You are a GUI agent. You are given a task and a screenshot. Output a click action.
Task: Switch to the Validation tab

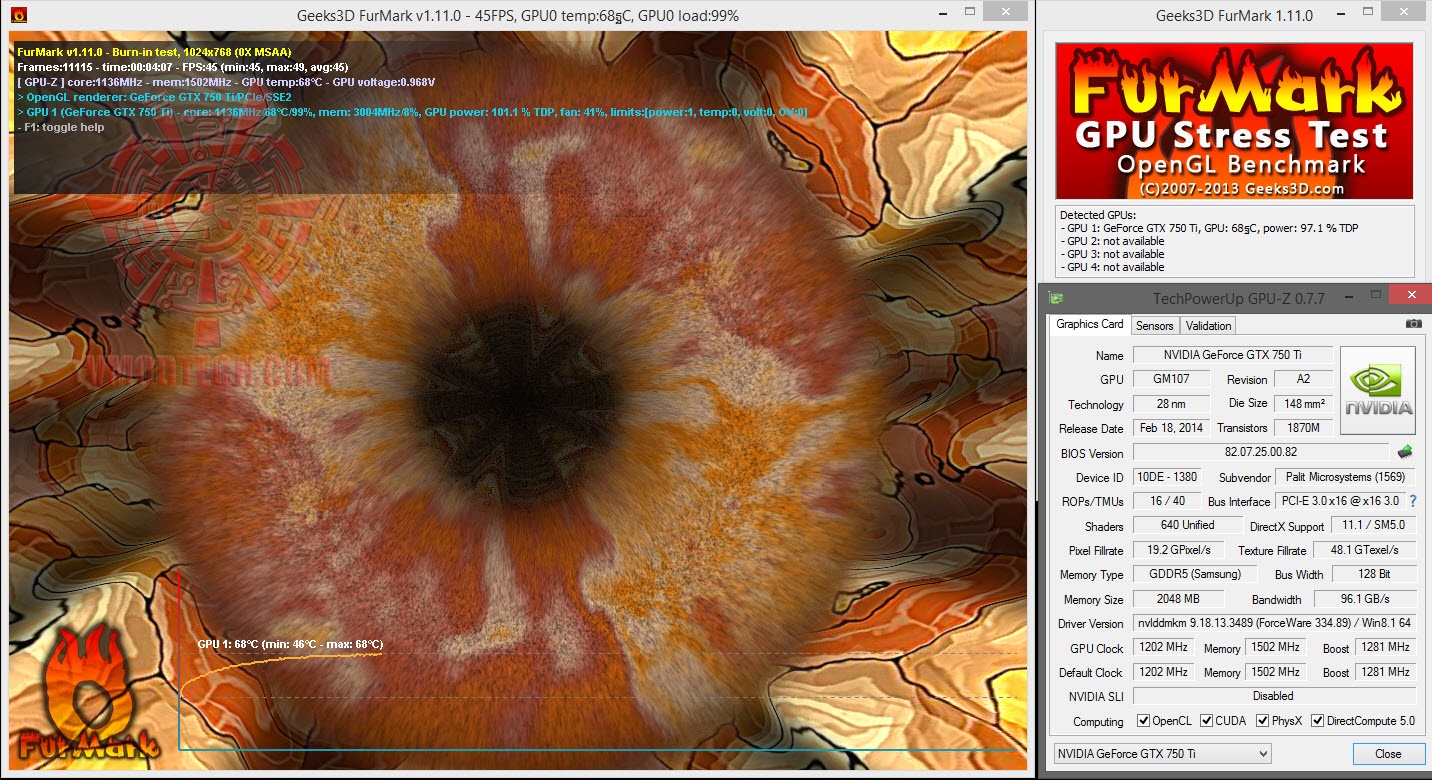pyautogui.click(x=1208, y=325)
